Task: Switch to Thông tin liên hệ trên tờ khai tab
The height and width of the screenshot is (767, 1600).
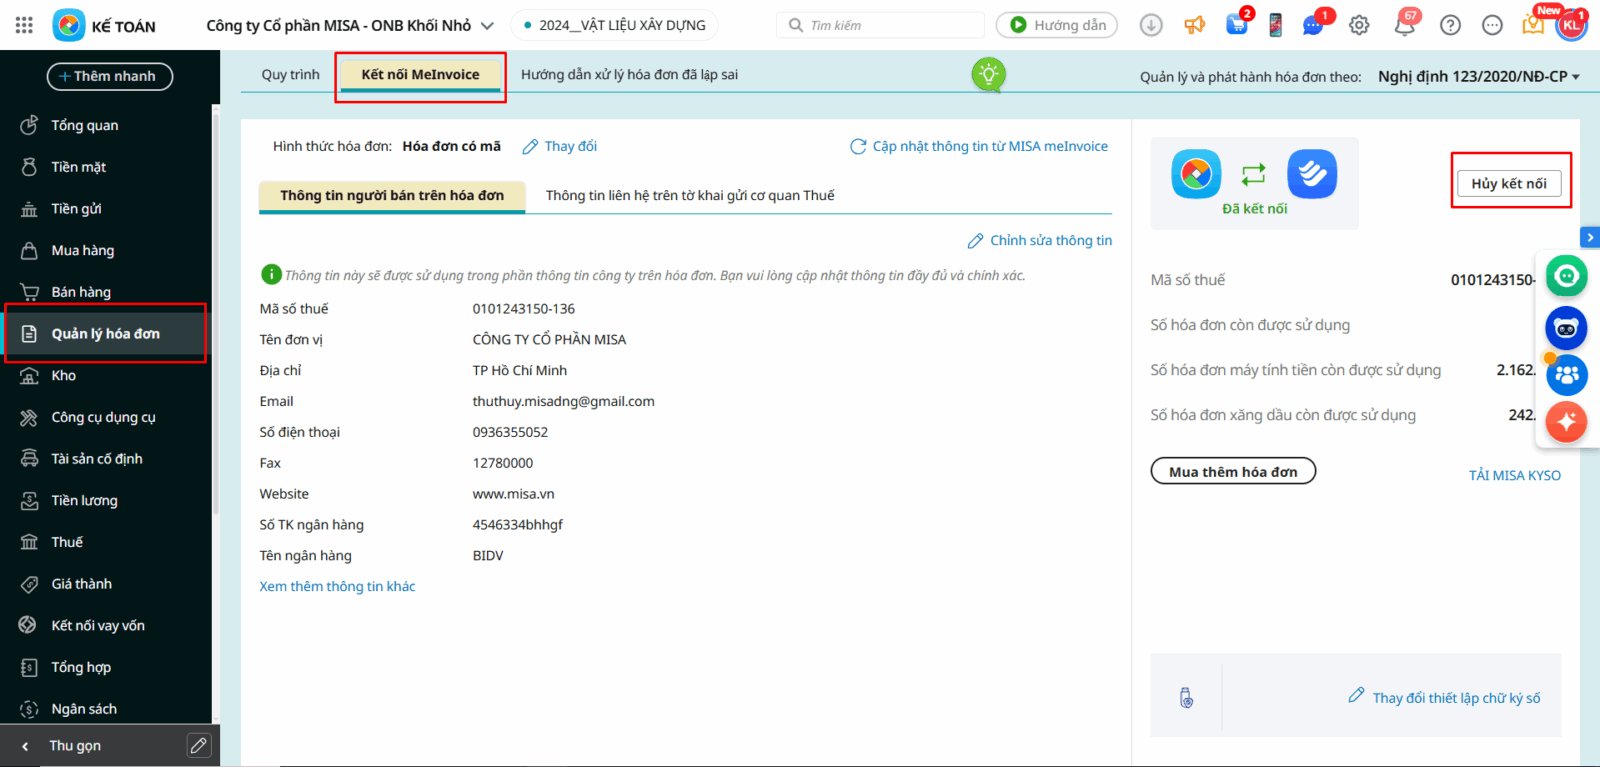Action: (690, 195)
